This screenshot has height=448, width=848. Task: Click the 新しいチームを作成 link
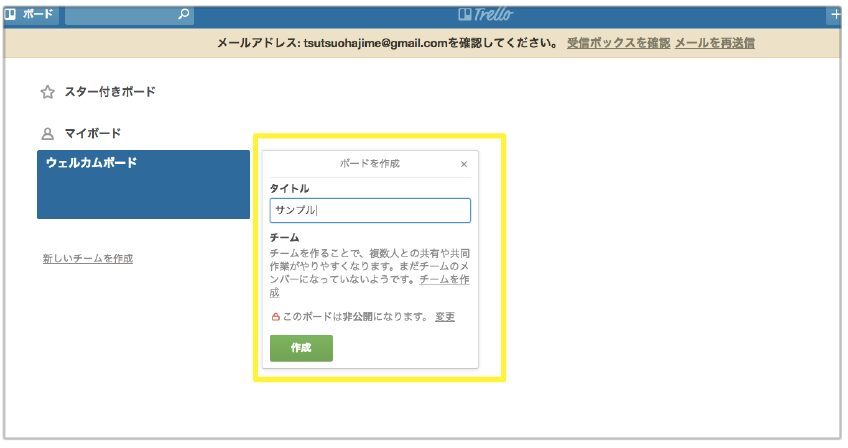pyautogui.click(x=88, y=258)
